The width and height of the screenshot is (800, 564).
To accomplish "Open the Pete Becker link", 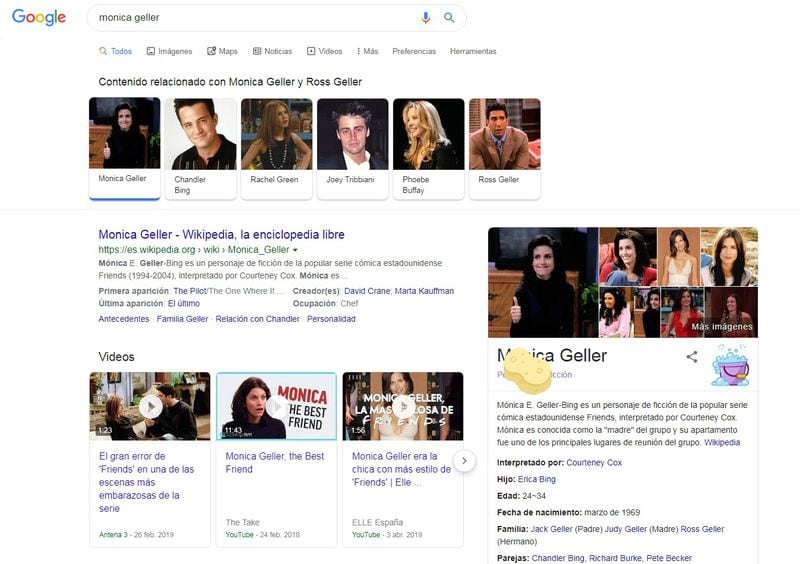I will 669,558.
